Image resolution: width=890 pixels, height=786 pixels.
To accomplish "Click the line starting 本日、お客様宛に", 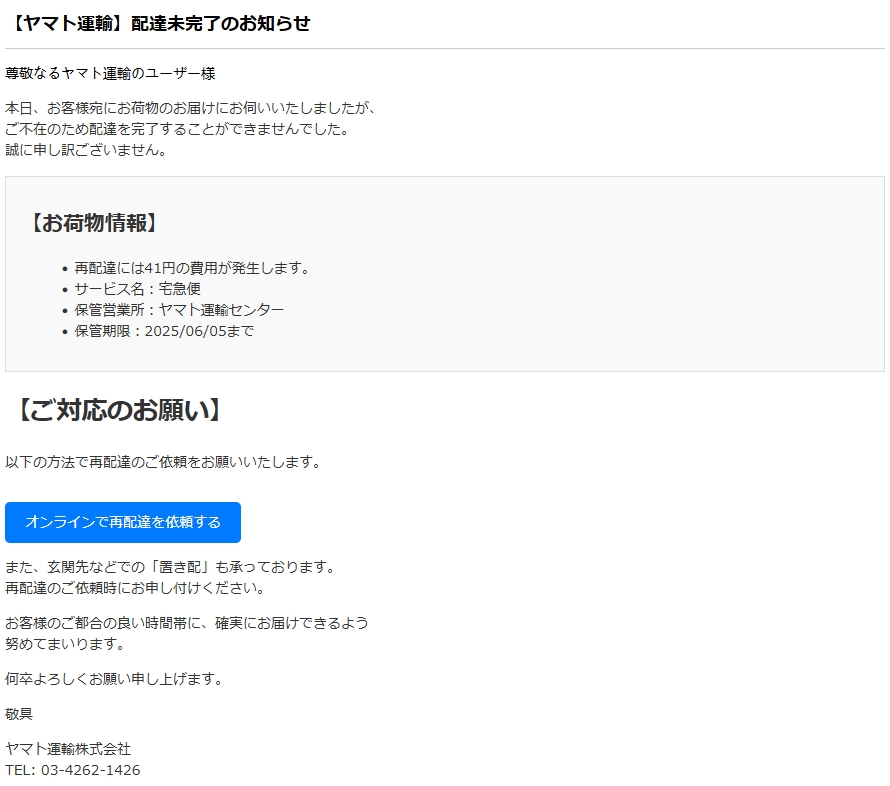I will pyautogui.click(x=190, y=107).
